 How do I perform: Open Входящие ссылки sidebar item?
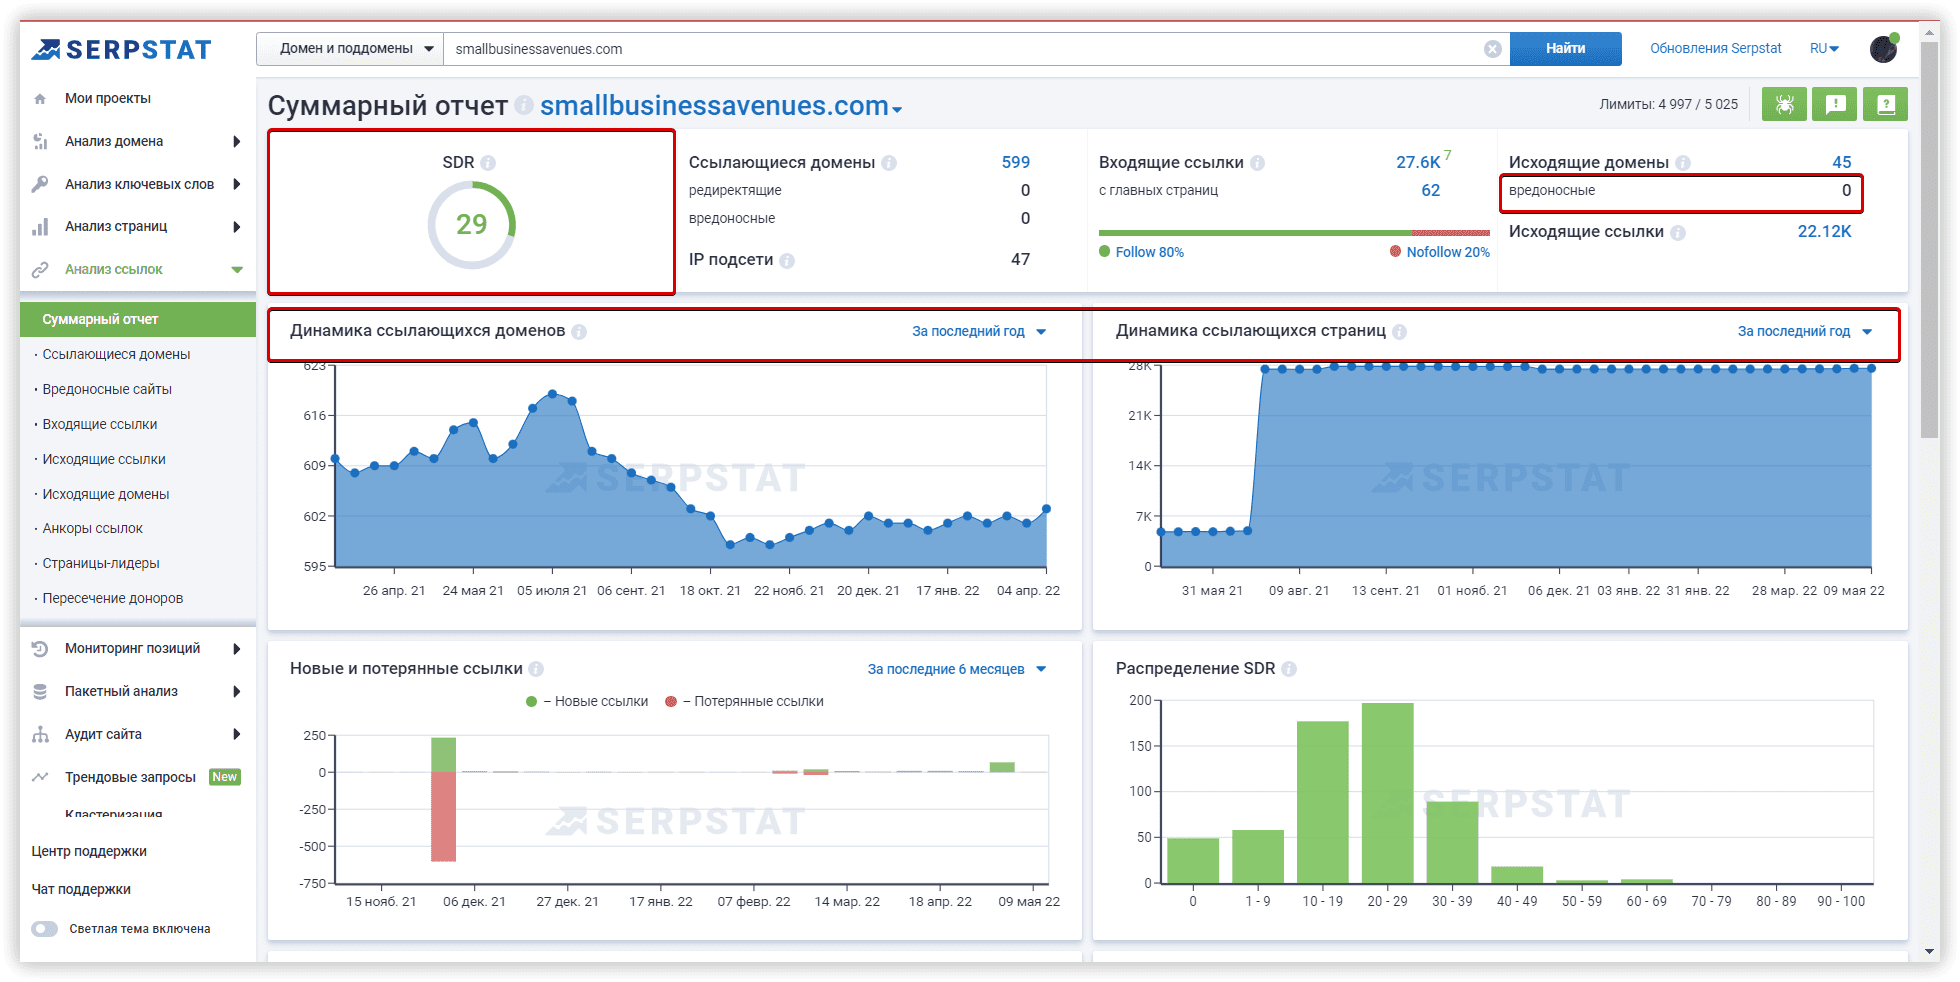pyautogui.click(x=100, y=425)
